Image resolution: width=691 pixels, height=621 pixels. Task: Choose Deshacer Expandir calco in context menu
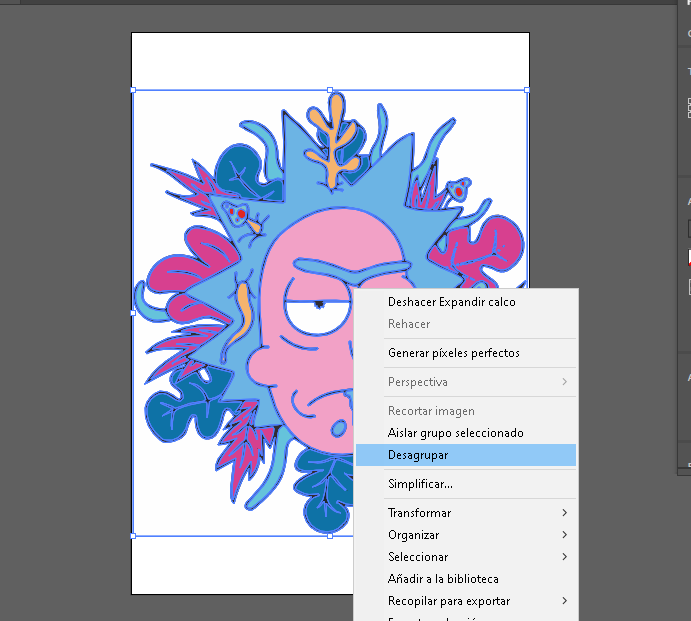(466, 302)
